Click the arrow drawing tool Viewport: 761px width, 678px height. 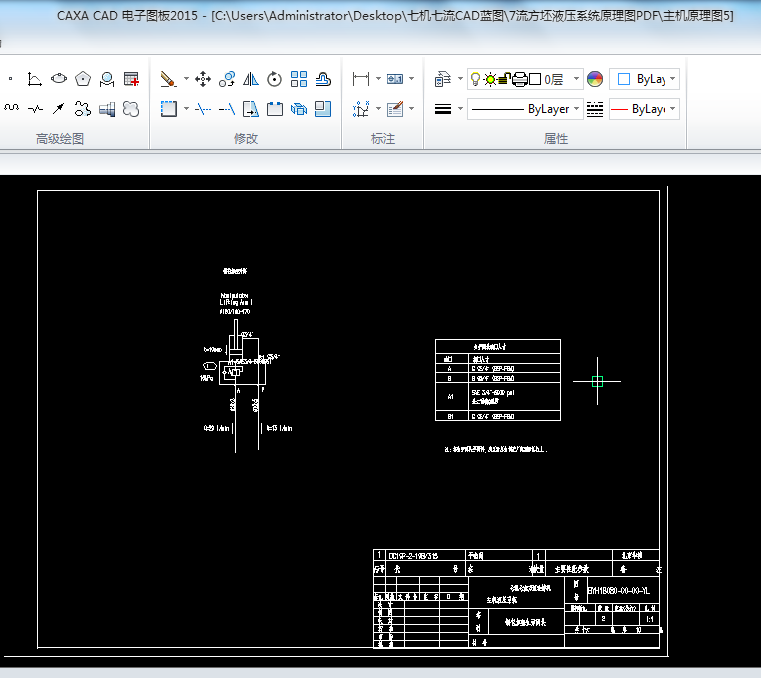tap(59, 108)
